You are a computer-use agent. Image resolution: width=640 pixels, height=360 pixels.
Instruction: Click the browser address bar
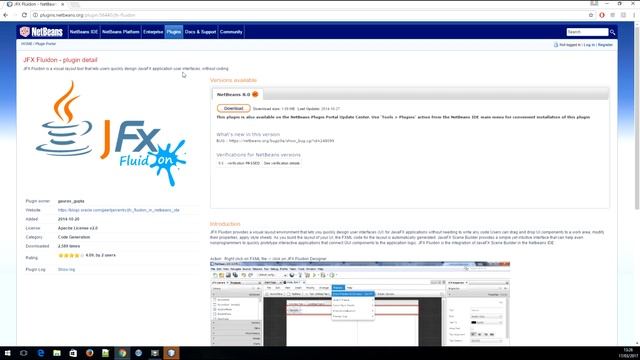[310, 15]
